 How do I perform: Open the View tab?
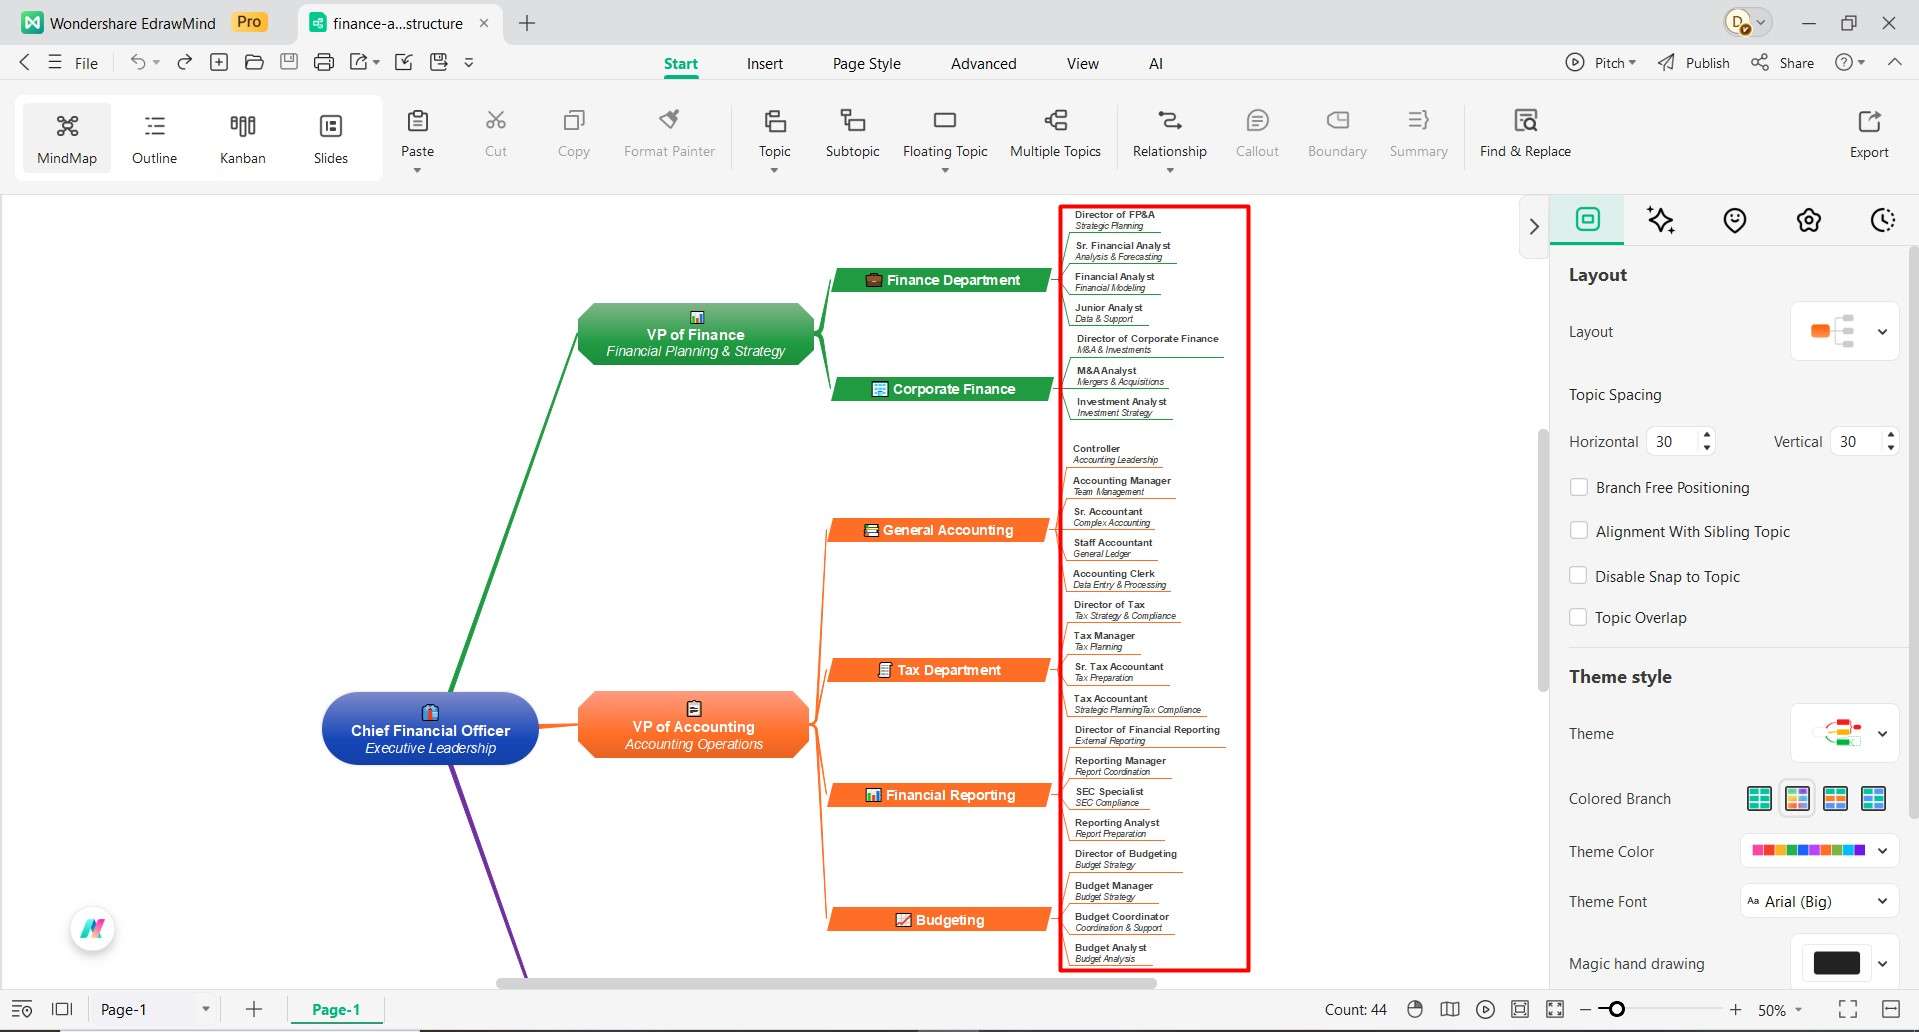pyautogui.click(x=1082, y=63)
